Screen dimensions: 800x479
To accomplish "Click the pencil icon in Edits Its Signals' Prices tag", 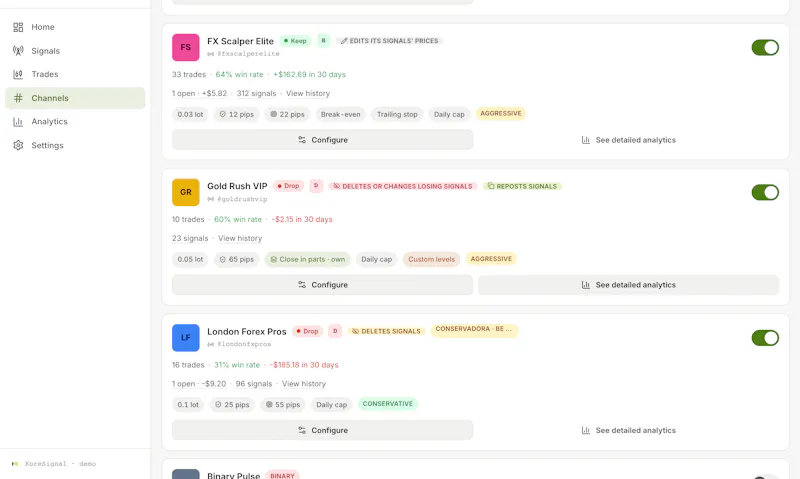I will tap(344, 41).
